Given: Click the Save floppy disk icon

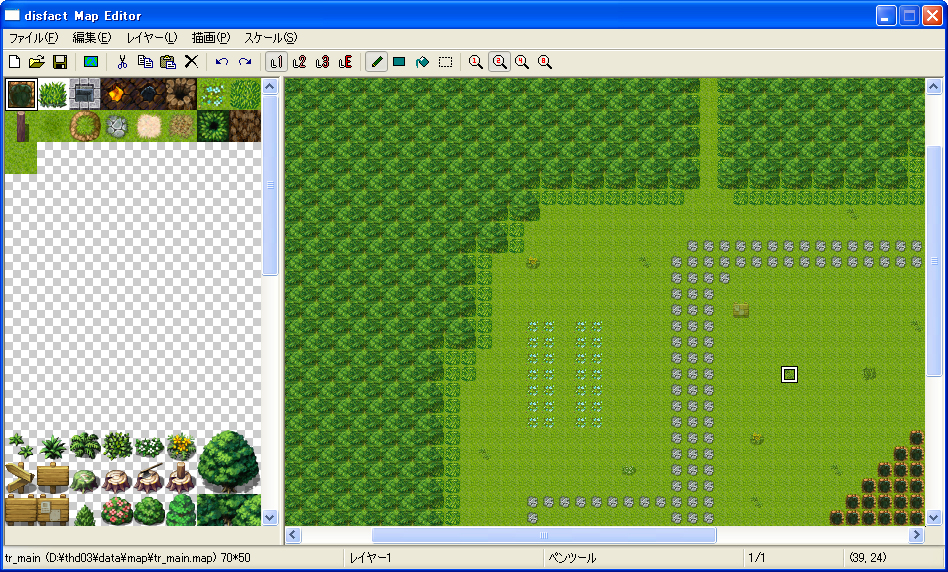Looking at the screenshot, I should click(x=60, y=62).
